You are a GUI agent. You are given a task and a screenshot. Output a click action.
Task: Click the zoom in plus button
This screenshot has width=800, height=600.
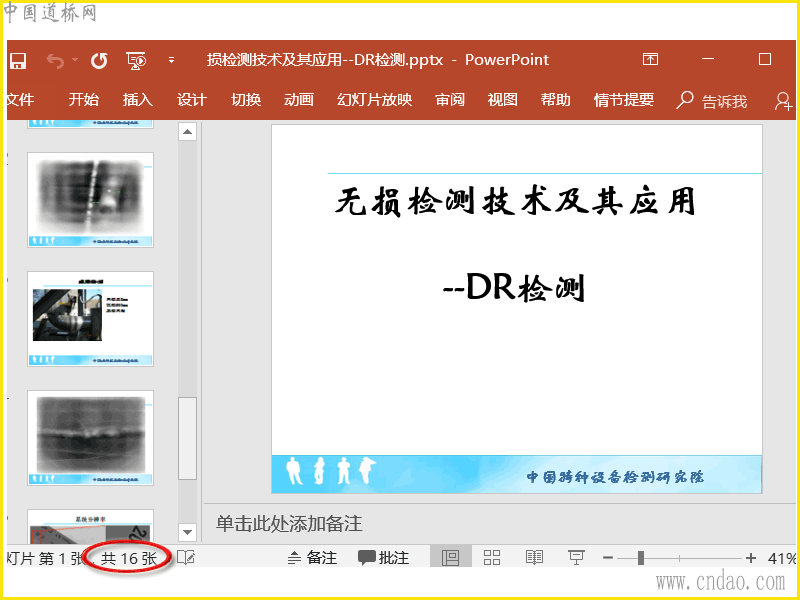coord(751,558)
